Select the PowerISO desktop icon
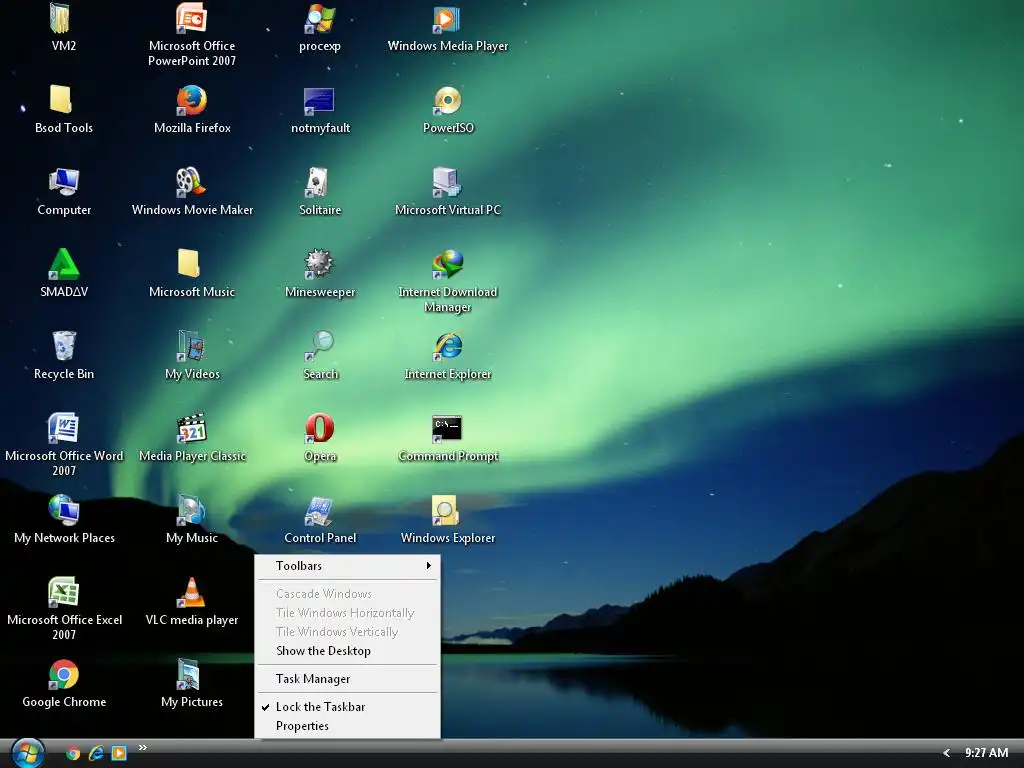Image resolution: width=1024 pixels, height=768 pixels. 447,101
